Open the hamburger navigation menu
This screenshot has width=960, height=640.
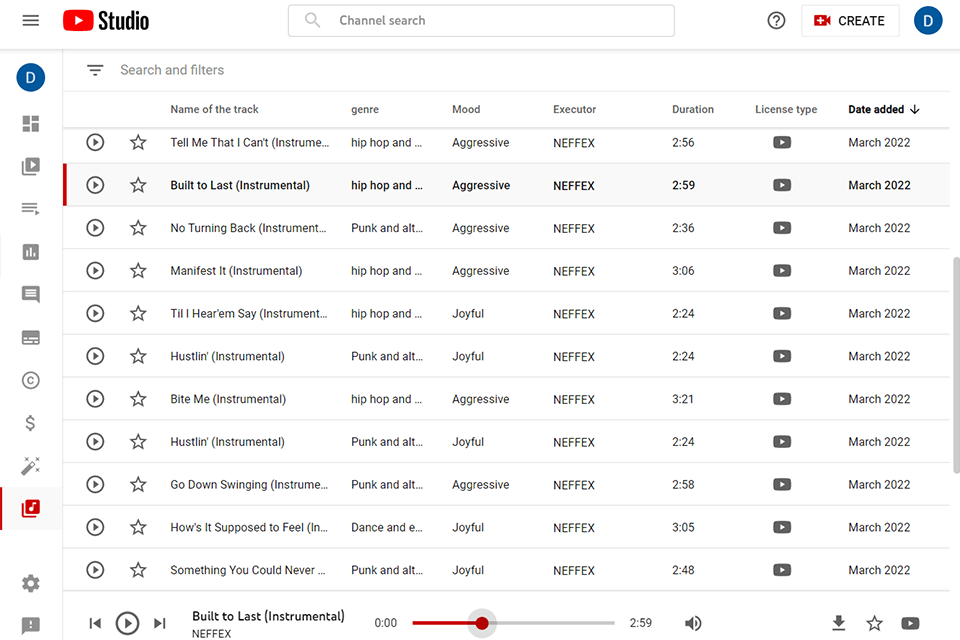coord(31,21)
